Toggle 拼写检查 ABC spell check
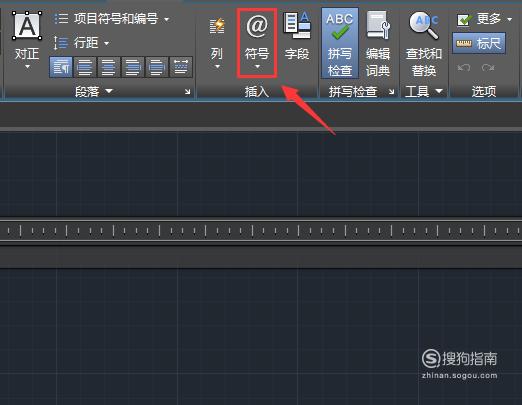Image resolution: width=522 pixels, height=405 pixels. [340, 43]
